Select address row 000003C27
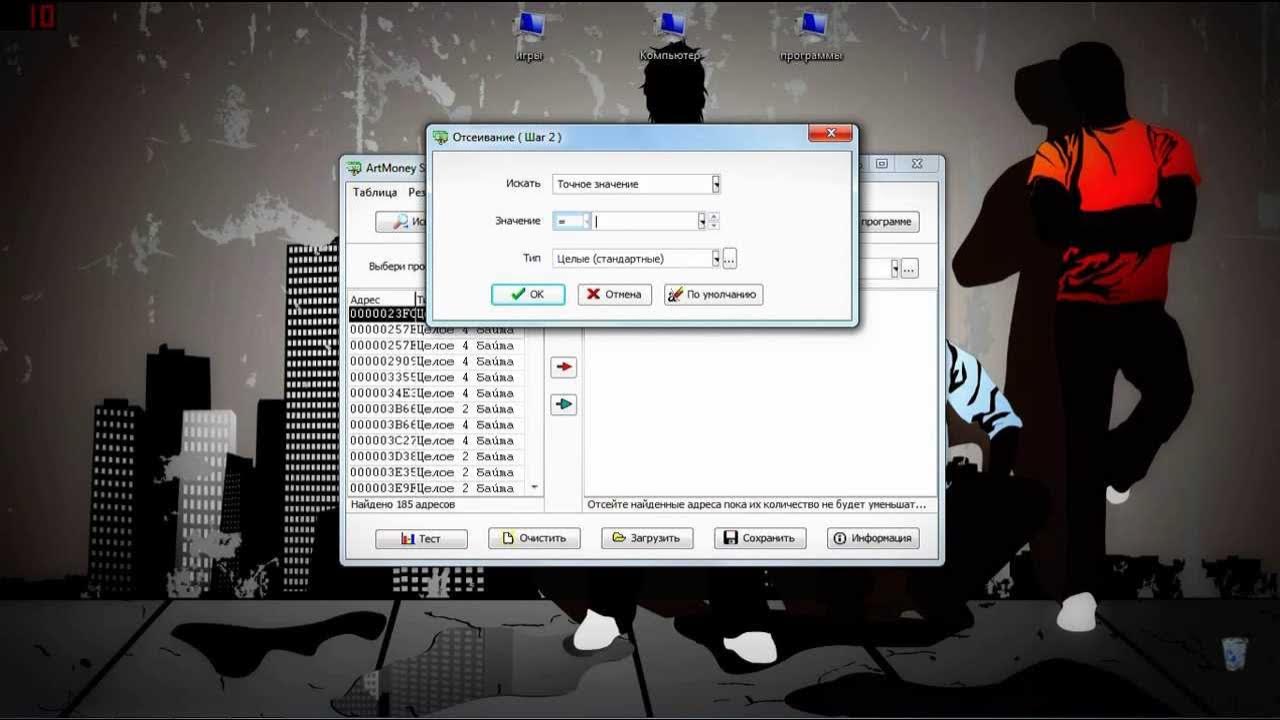Viewport: 1280px width, 720px height. coord(436,440)
